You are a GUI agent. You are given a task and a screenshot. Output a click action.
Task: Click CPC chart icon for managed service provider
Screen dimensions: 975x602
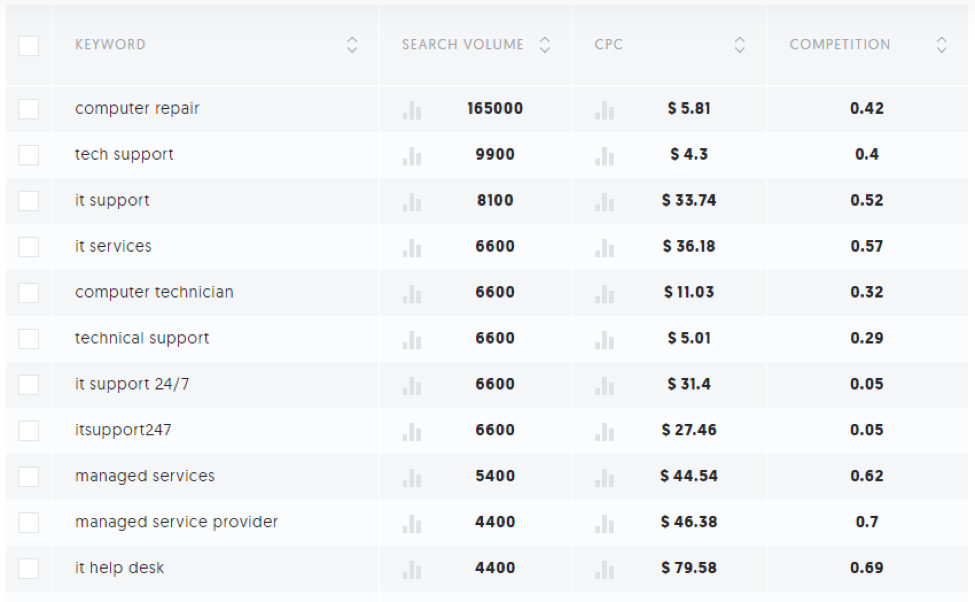[604, 523]
